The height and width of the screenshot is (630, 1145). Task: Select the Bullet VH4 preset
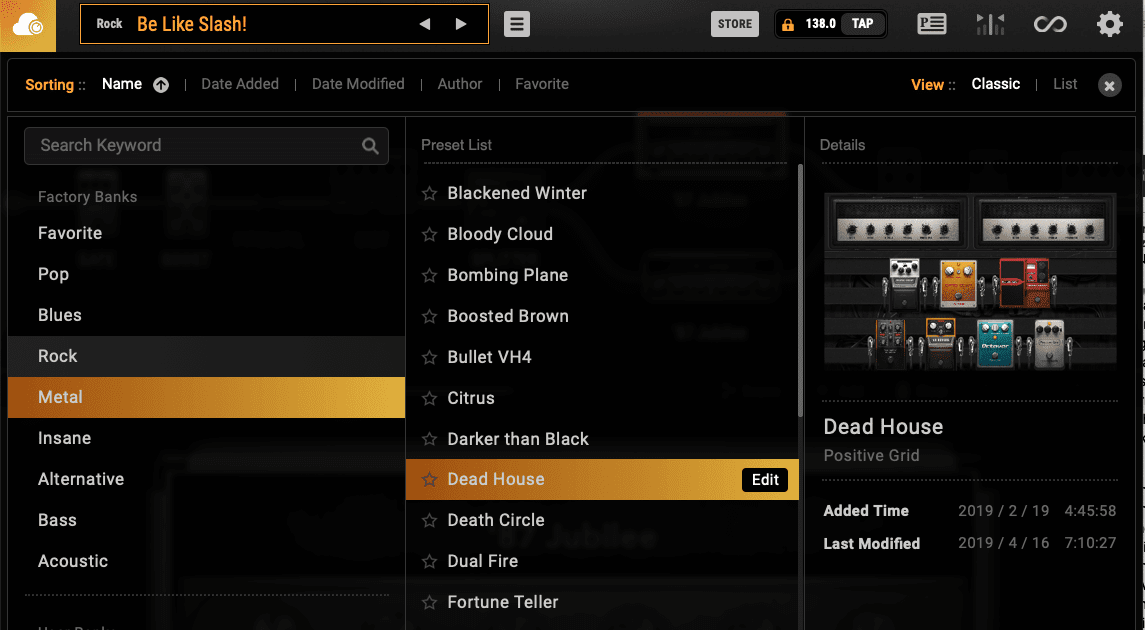click(x=602, y=357)
